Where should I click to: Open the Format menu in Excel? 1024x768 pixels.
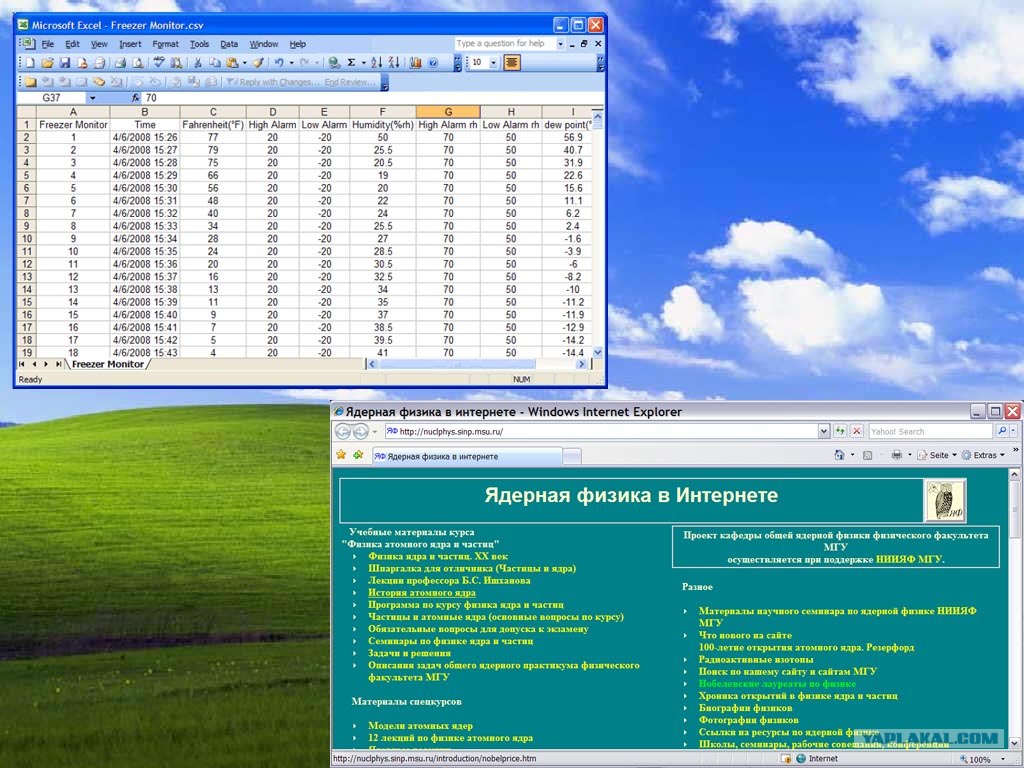(165, 44)
